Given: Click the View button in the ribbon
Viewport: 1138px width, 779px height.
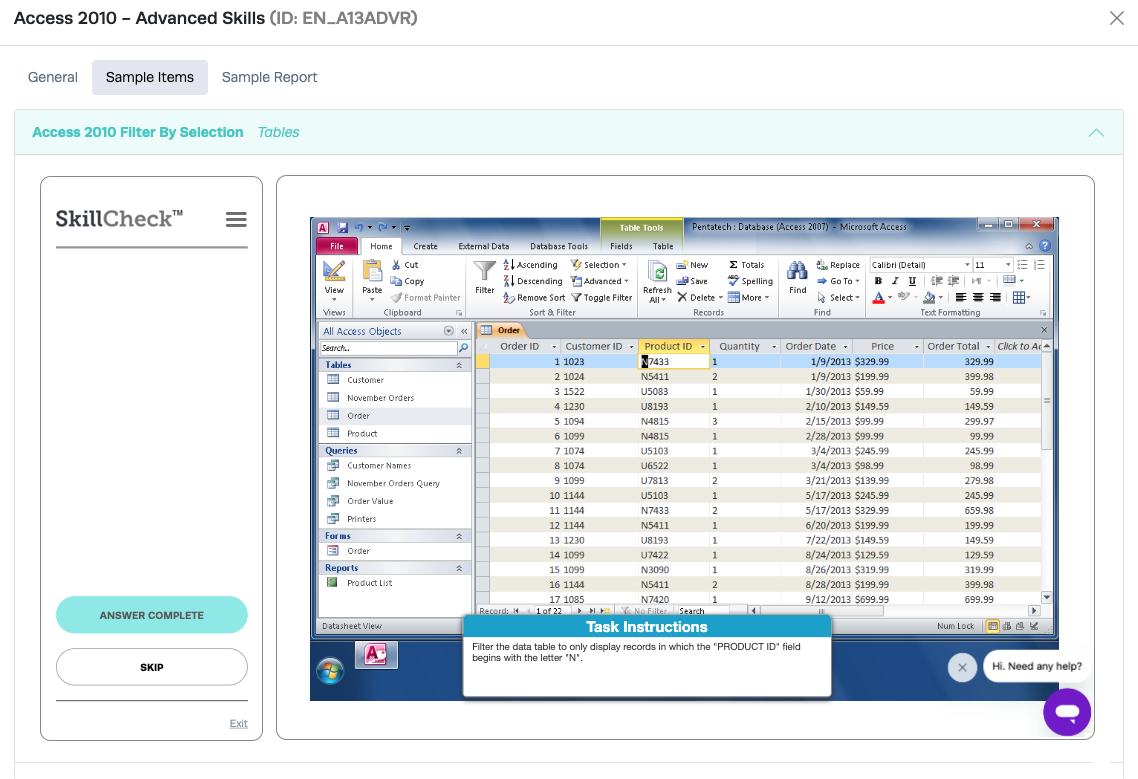Looking at the screenshot, I should coord(334,282).
